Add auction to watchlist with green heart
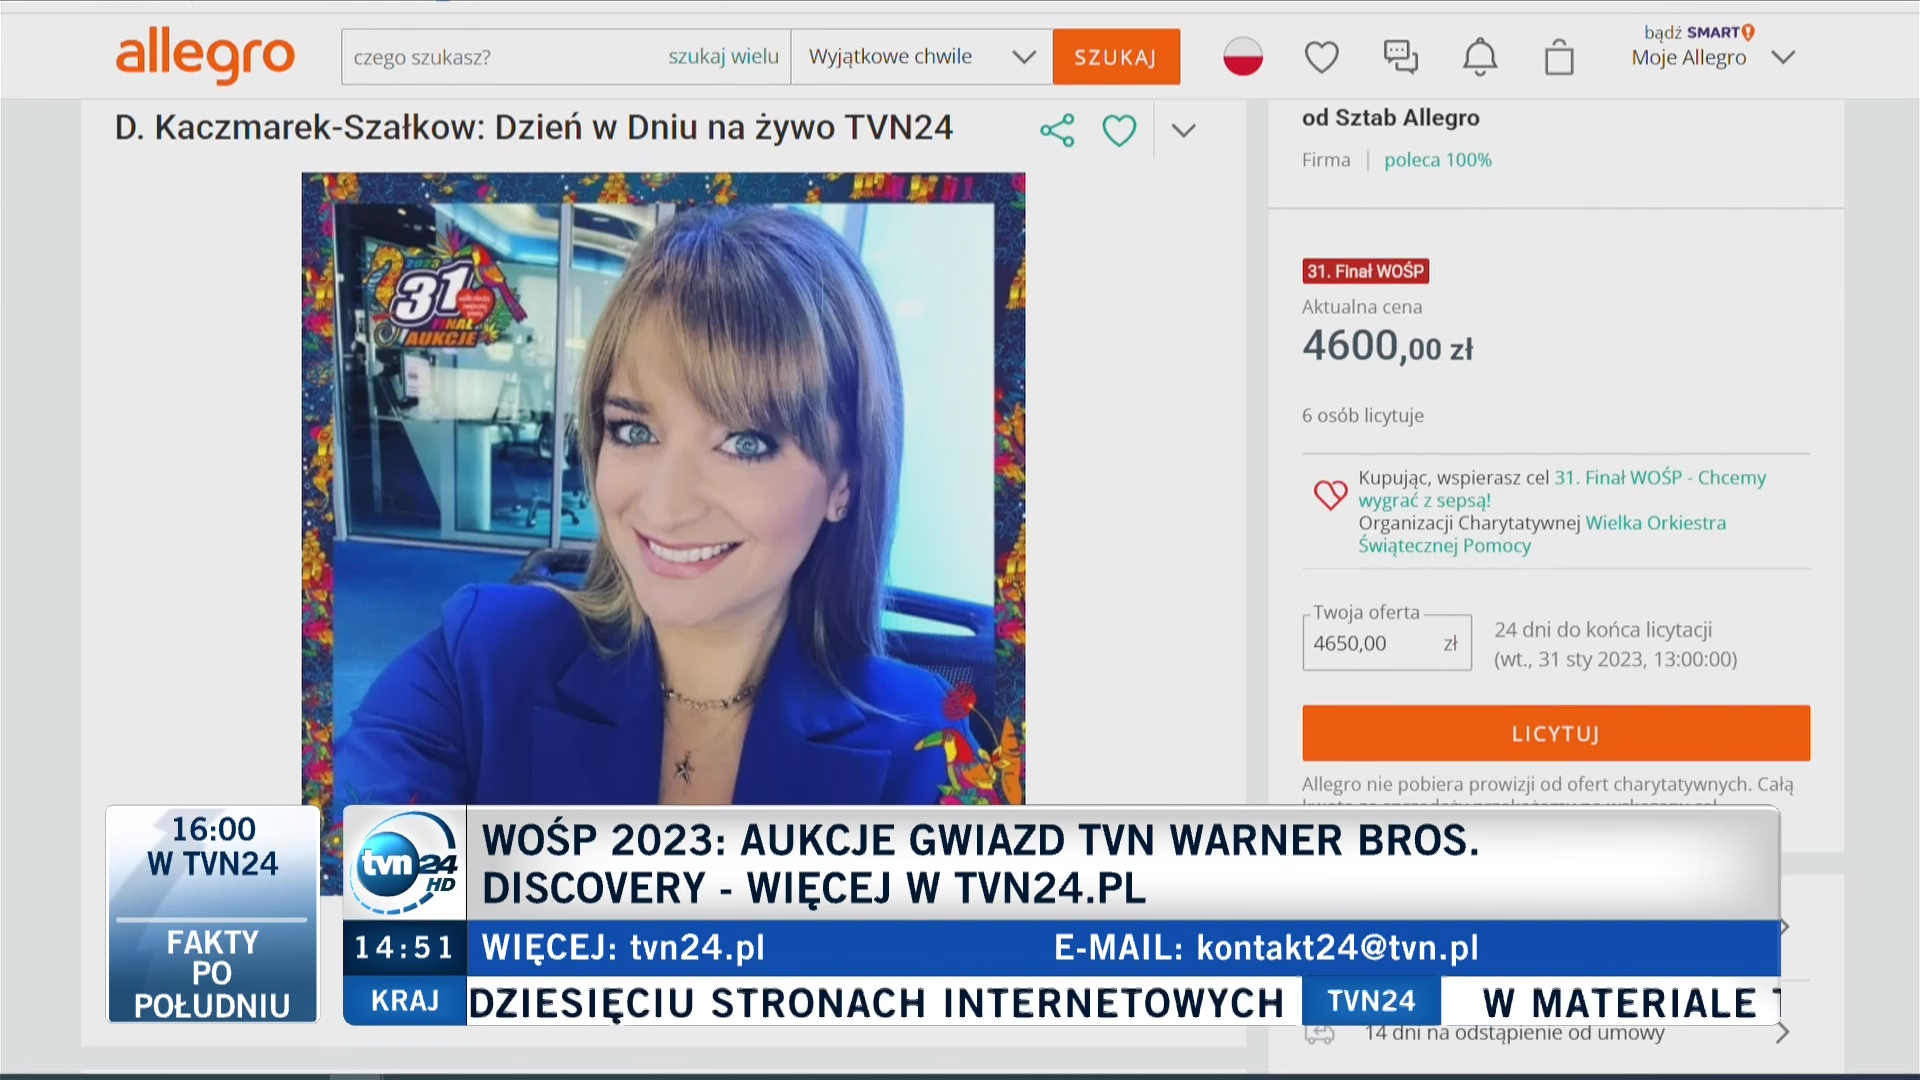Image resolution: width=1920 pixels, height=1080 pixels. coord(1119,130)
